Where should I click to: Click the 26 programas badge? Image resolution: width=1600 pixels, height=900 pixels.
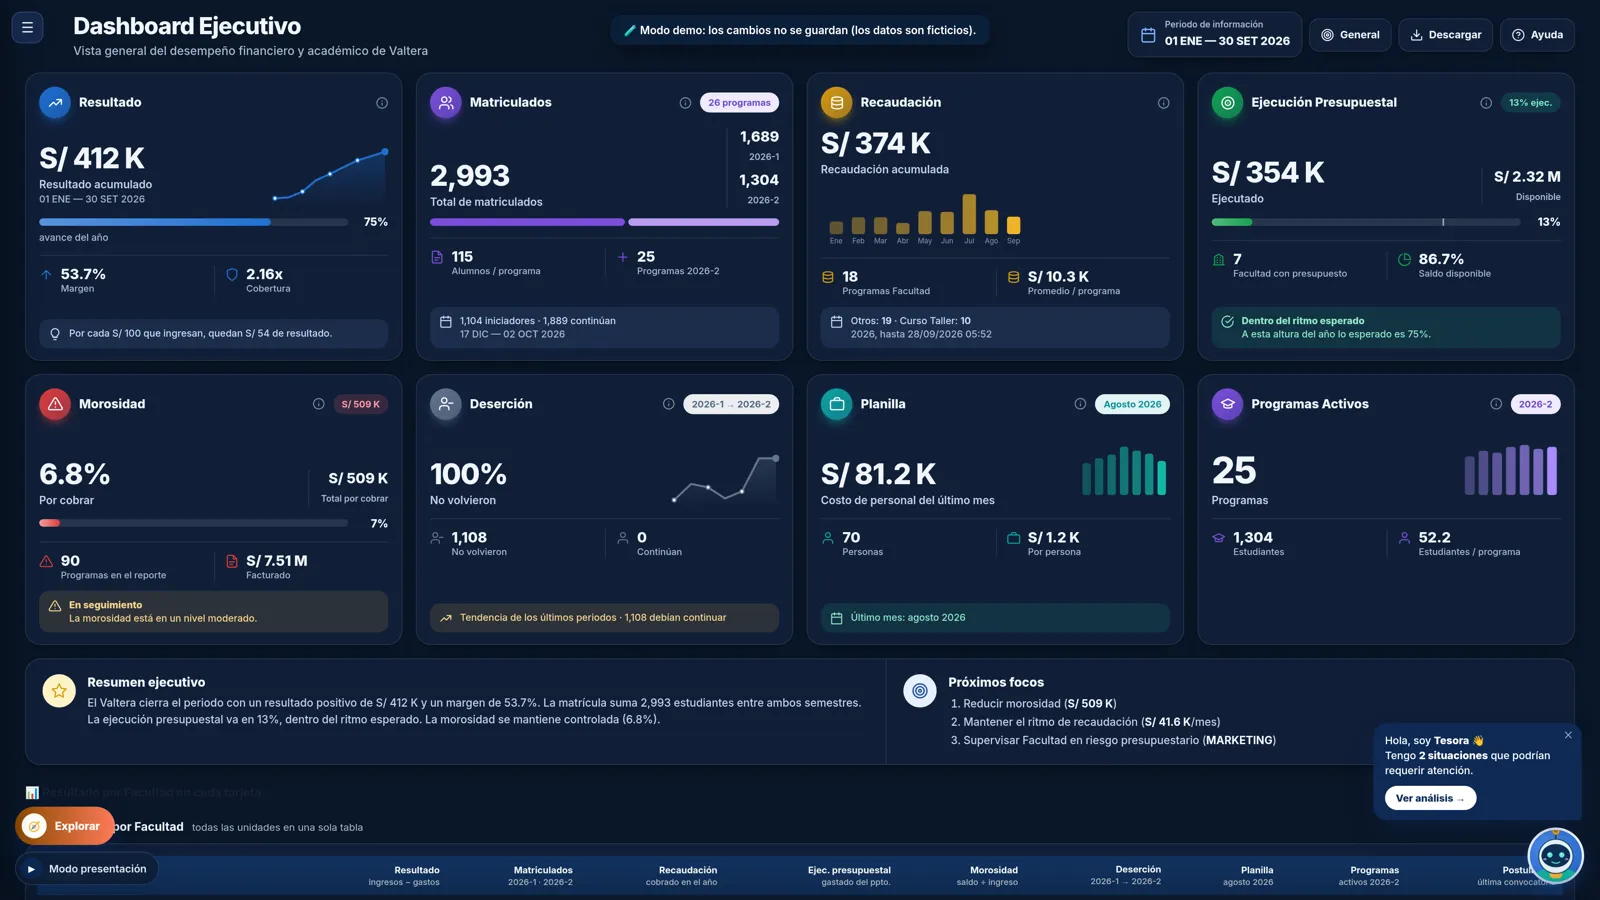coord(739,103)
